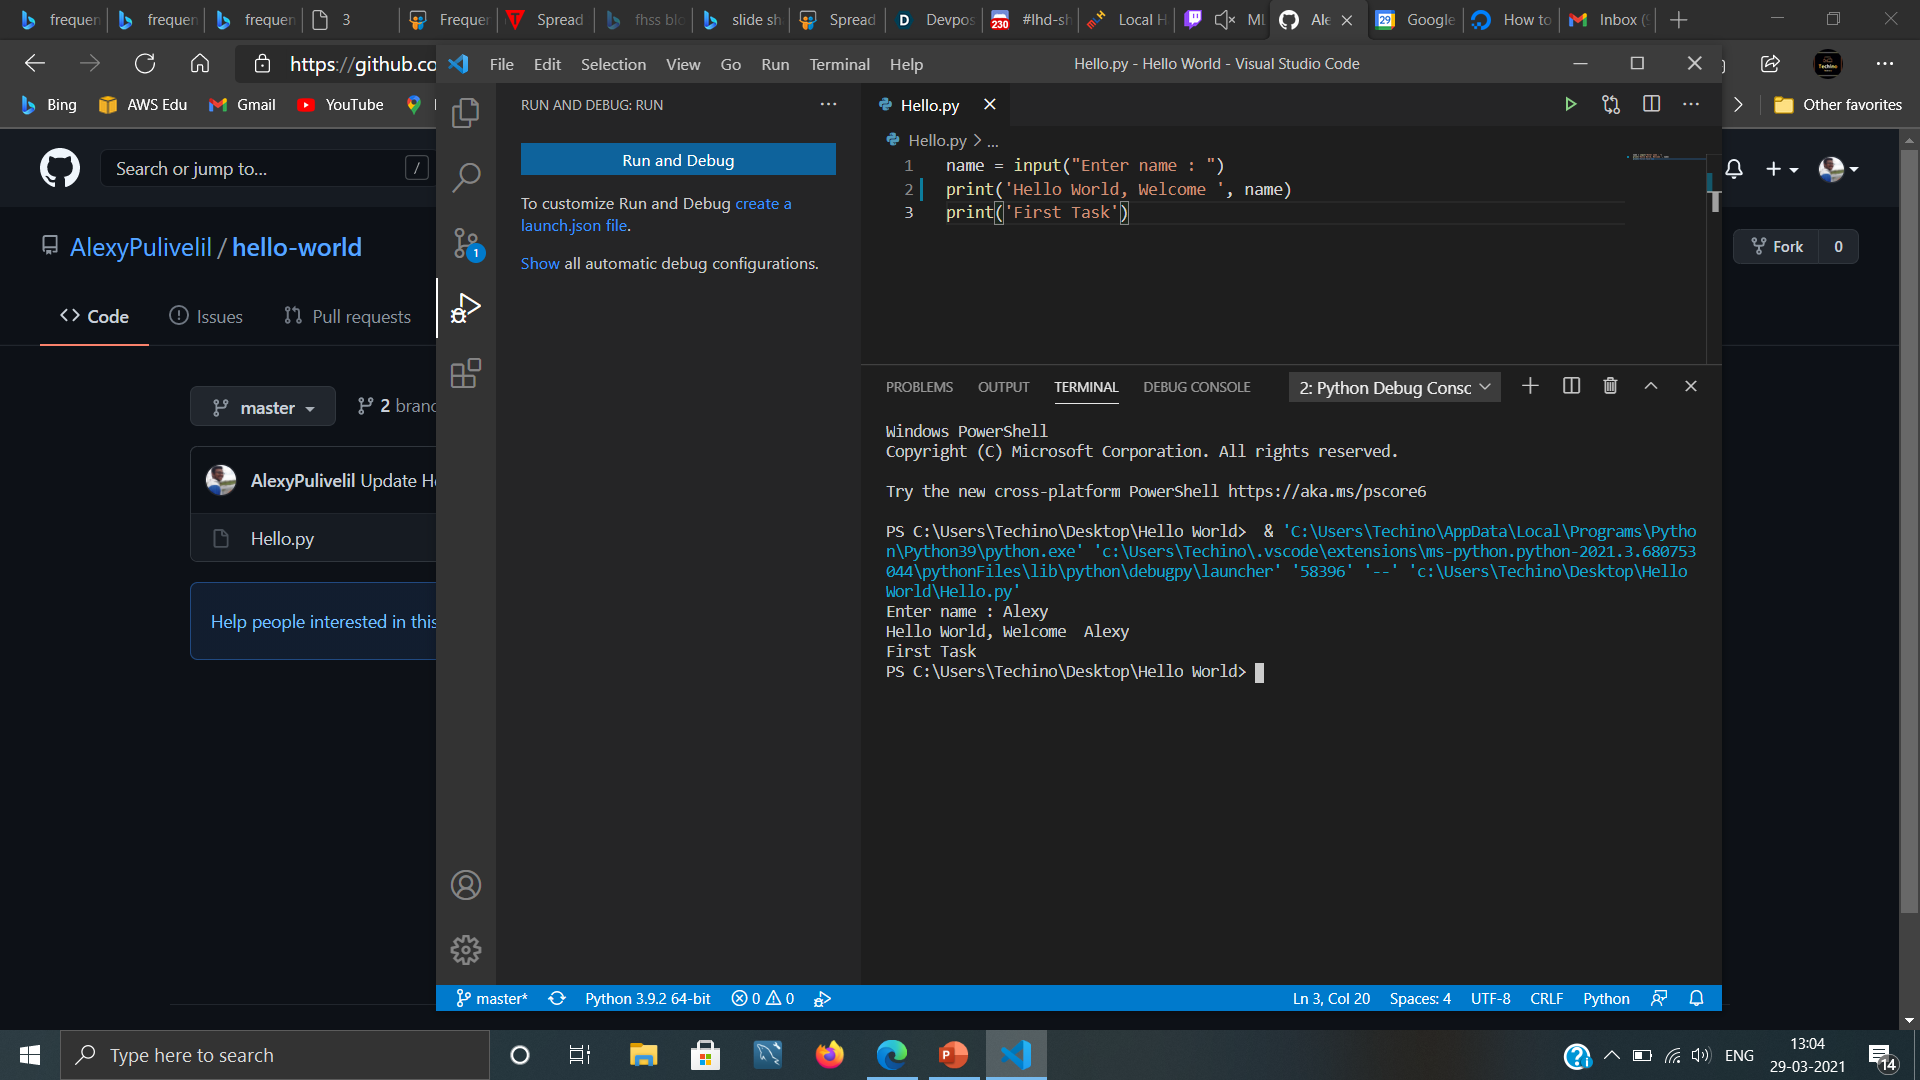This screenshot has width=1920, height=1080.
Task: Focus the Windows taskbar search box
Action: click(x=275, y=1055)
